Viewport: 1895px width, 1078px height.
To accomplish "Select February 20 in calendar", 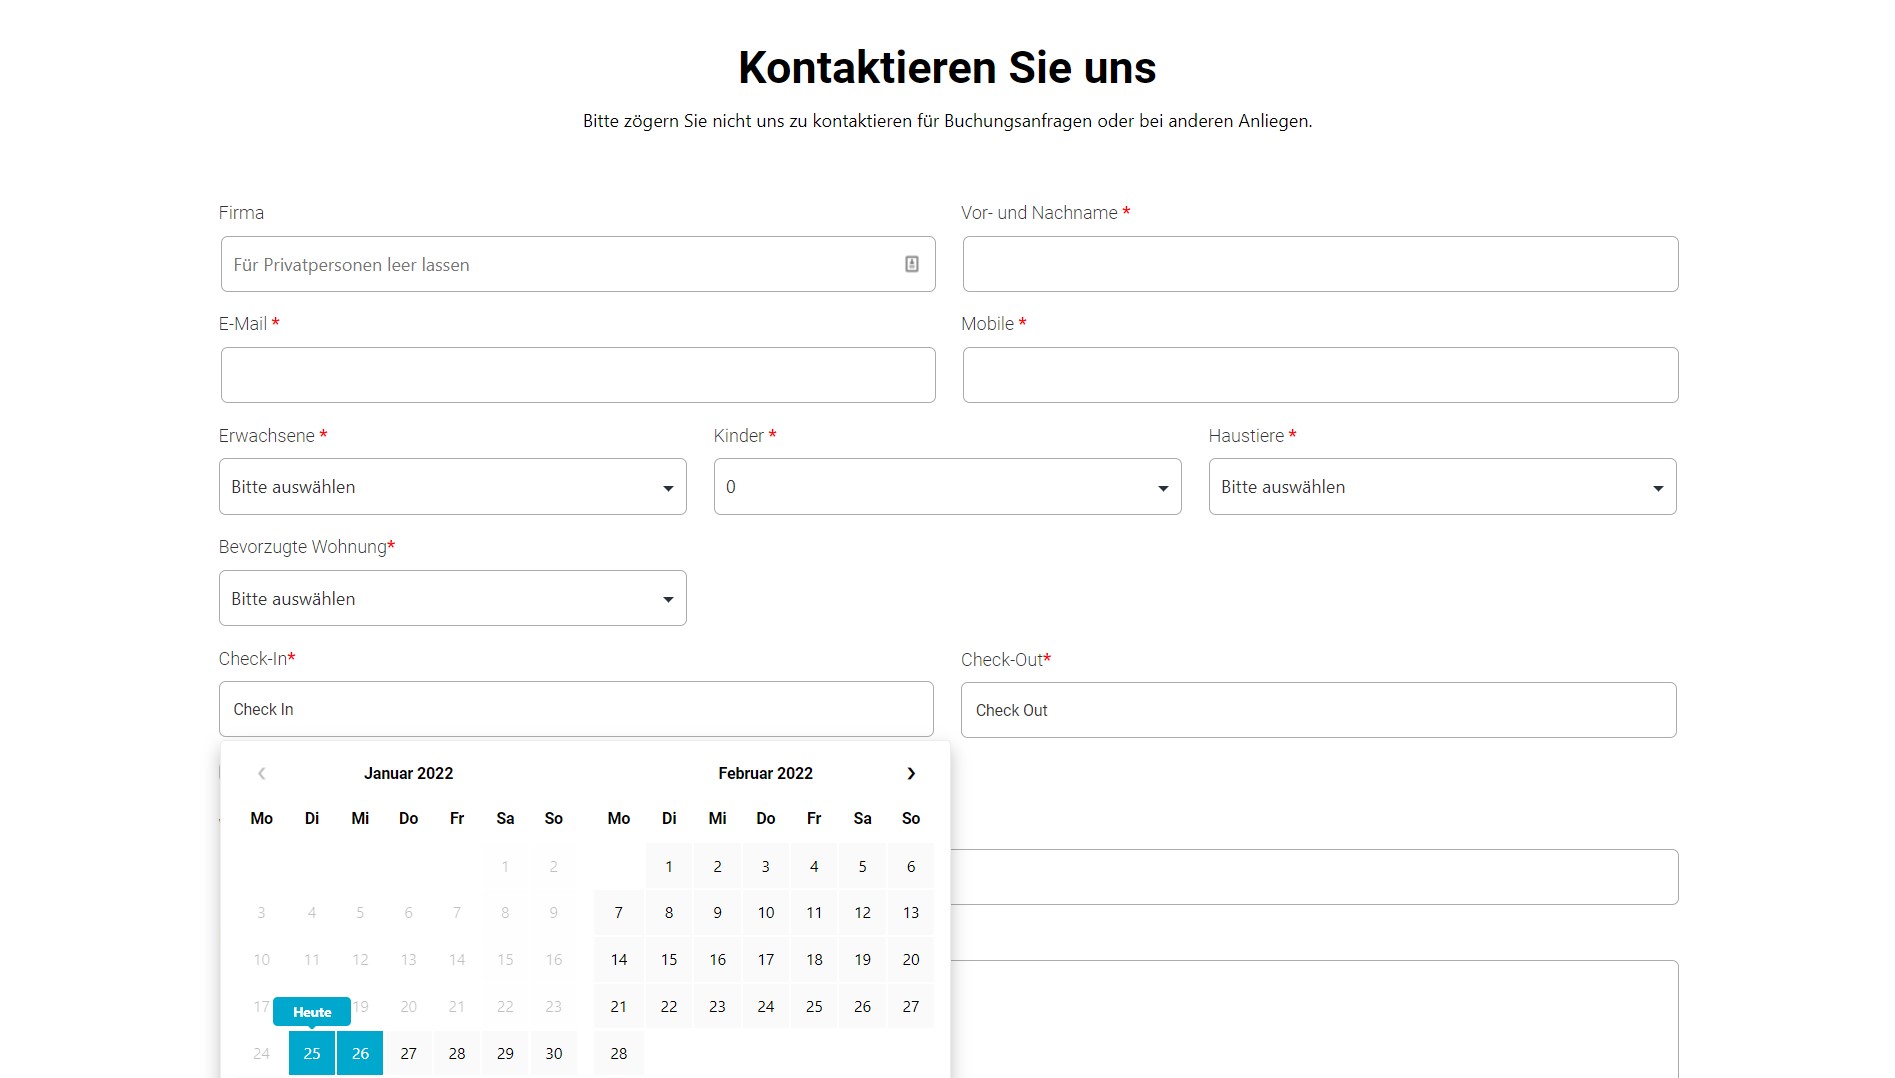I will click(910, 959).
